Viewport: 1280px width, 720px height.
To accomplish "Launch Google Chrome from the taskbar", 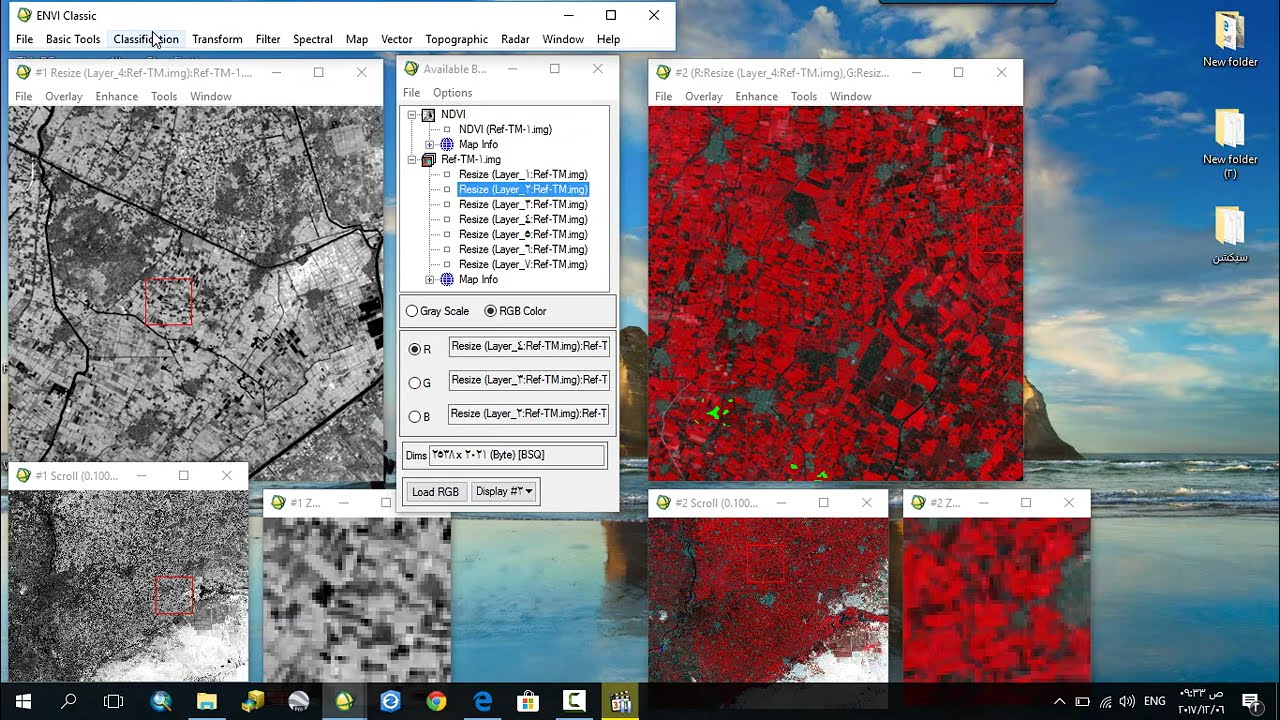I will tap(436, 701).
